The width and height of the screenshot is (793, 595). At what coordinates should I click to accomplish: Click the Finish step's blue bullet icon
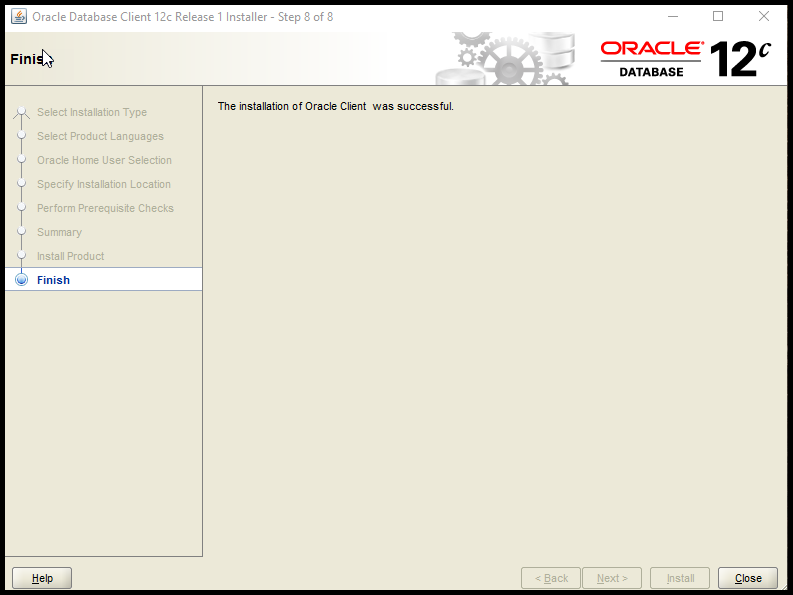pos(21,279)
